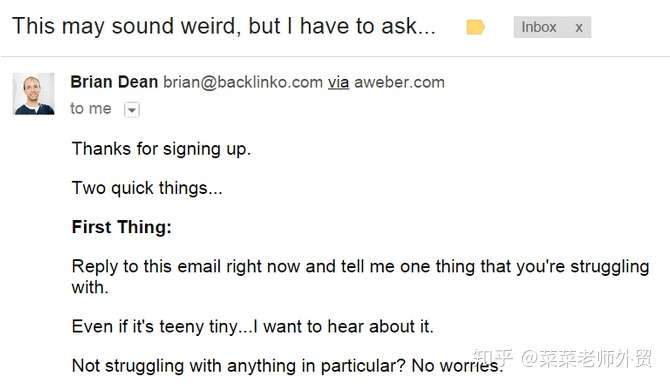
Task: Click the trailing word "with."
Action: point(90,287)
